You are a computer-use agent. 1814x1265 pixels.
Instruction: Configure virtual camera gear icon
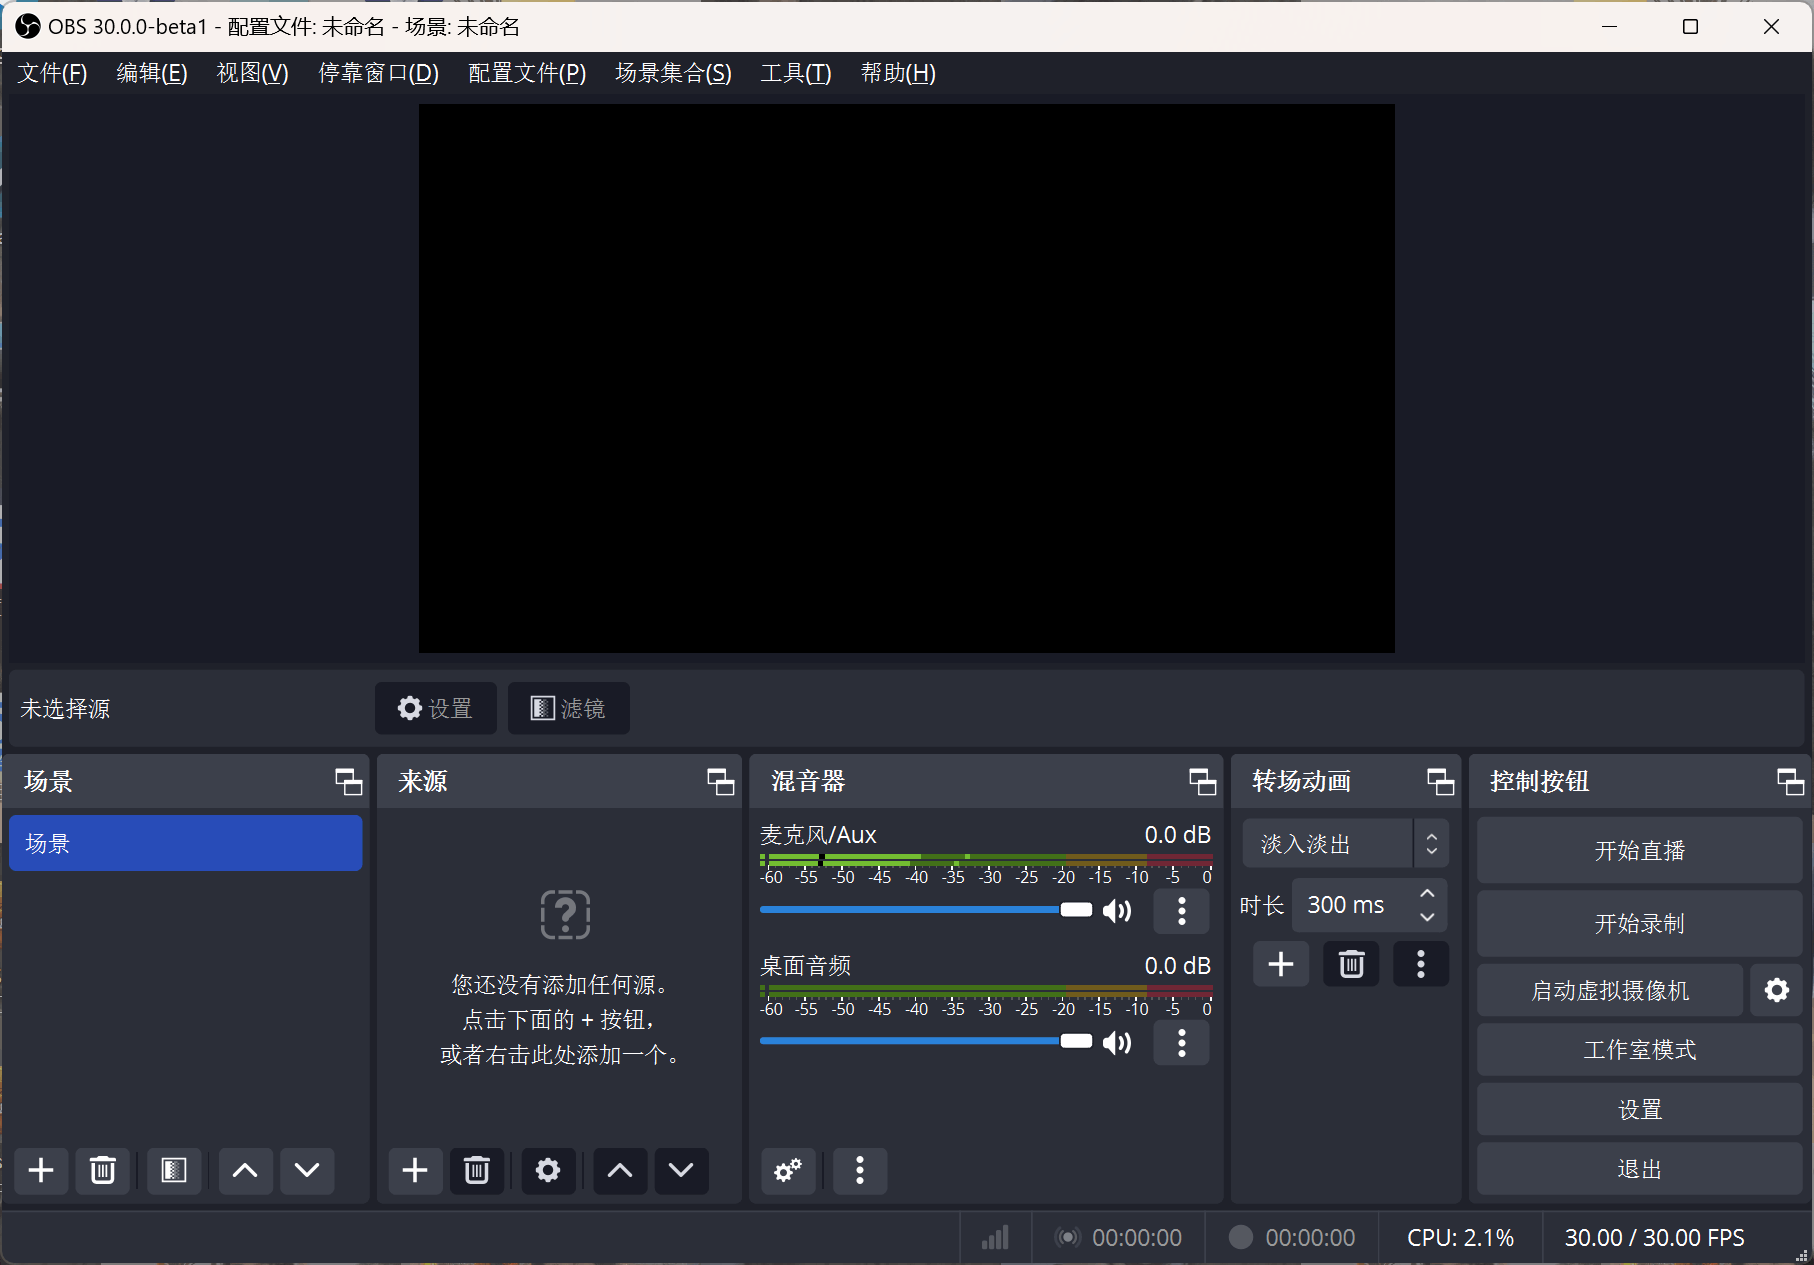[1777, 990]
